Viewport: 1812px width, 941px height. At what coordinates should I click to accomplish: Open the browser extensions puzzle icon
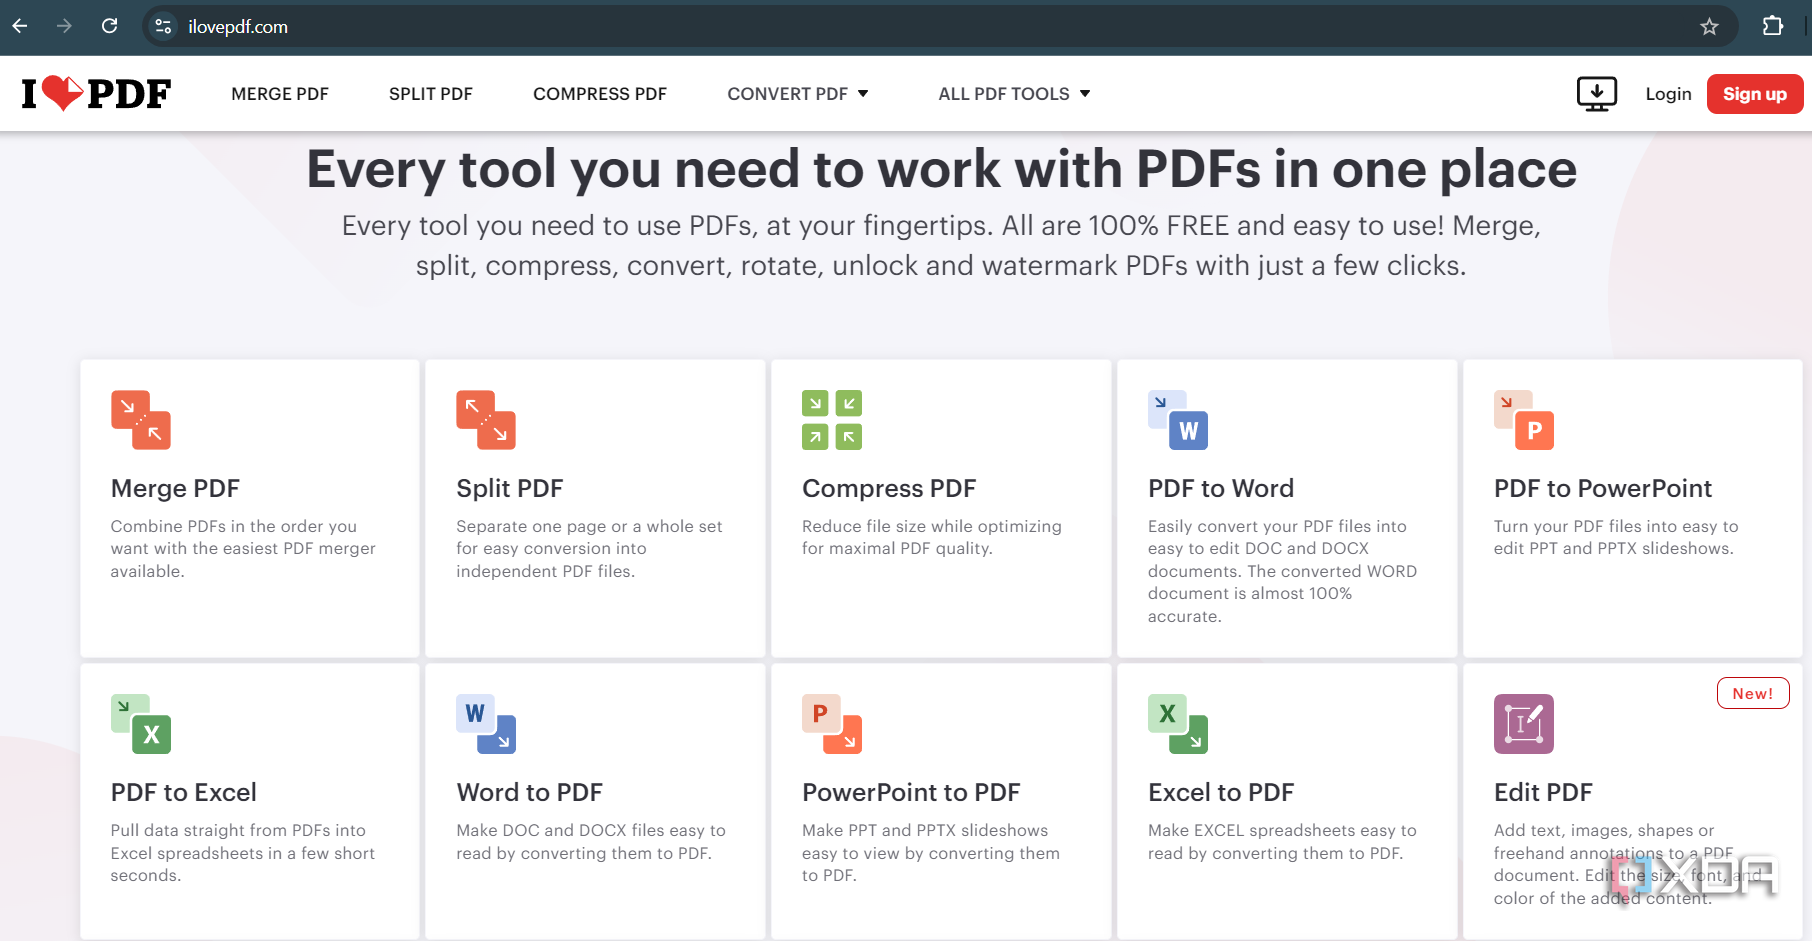point(1773,27)
